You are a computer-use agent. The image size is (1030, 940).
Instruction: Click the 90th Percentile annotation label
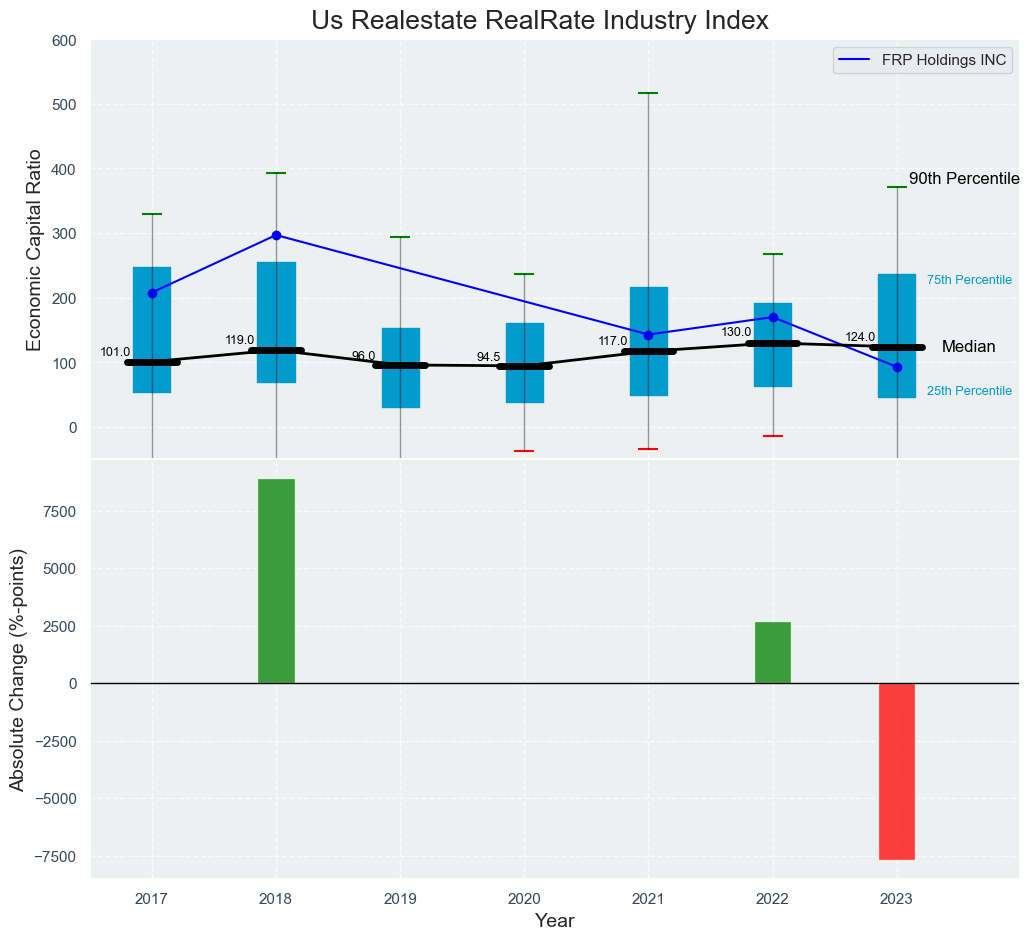coord(963,179)
